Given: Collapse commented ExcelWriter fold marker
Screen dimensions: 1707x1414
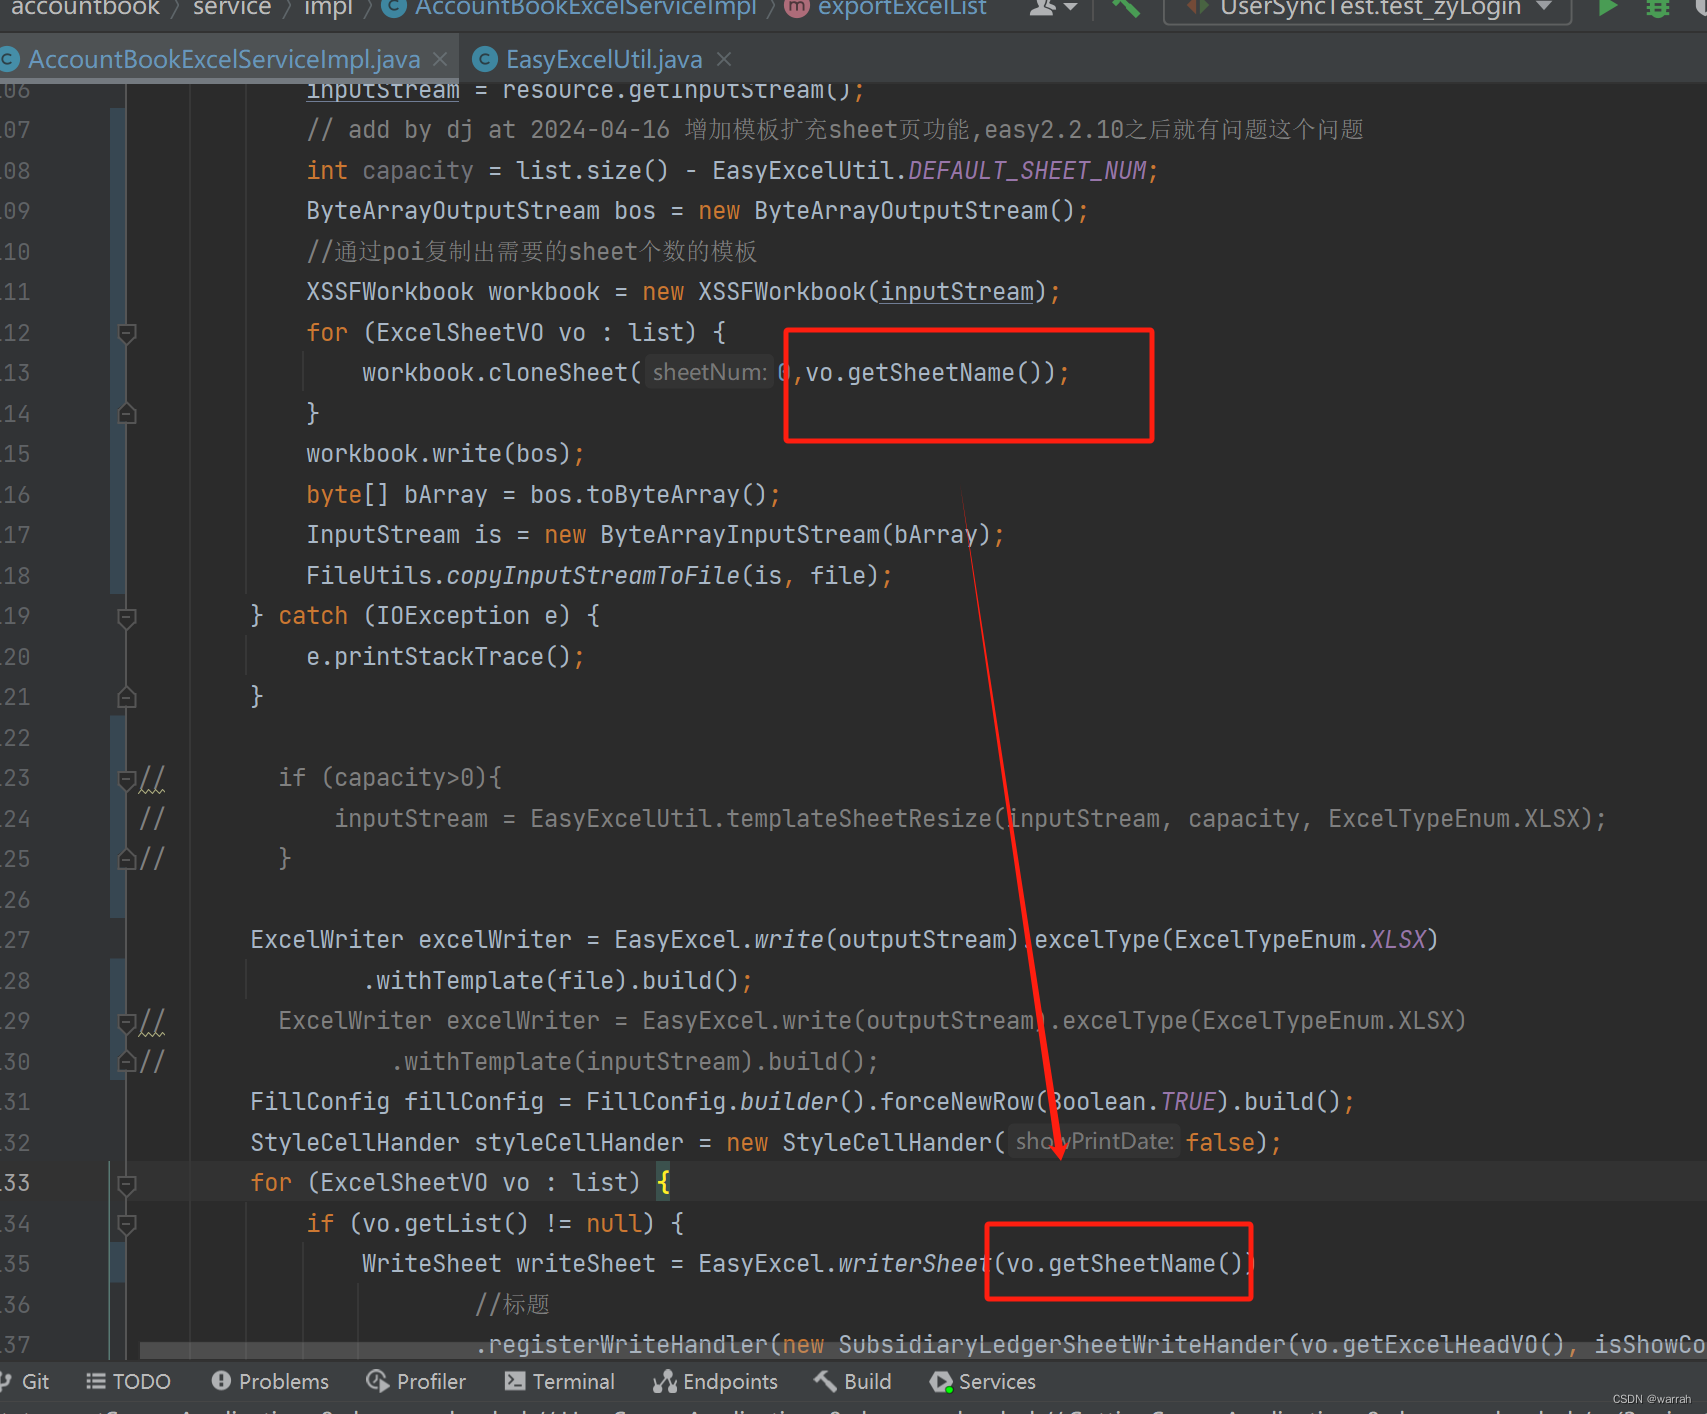Looking at the screenshot, I should pos(127,1022).
